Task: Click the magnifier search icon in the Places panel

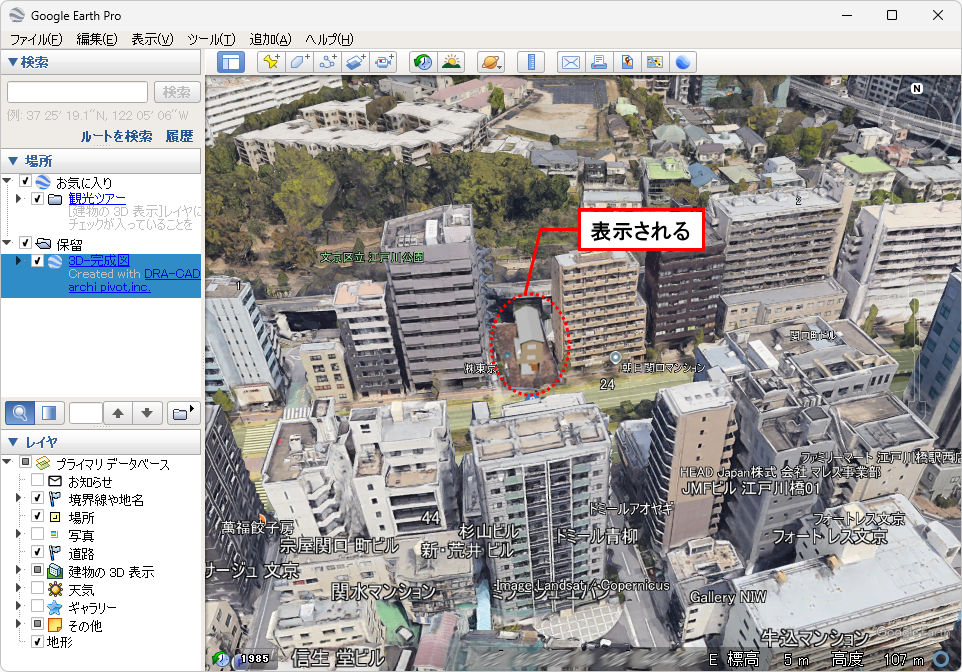Action: (x=20, y=413)
